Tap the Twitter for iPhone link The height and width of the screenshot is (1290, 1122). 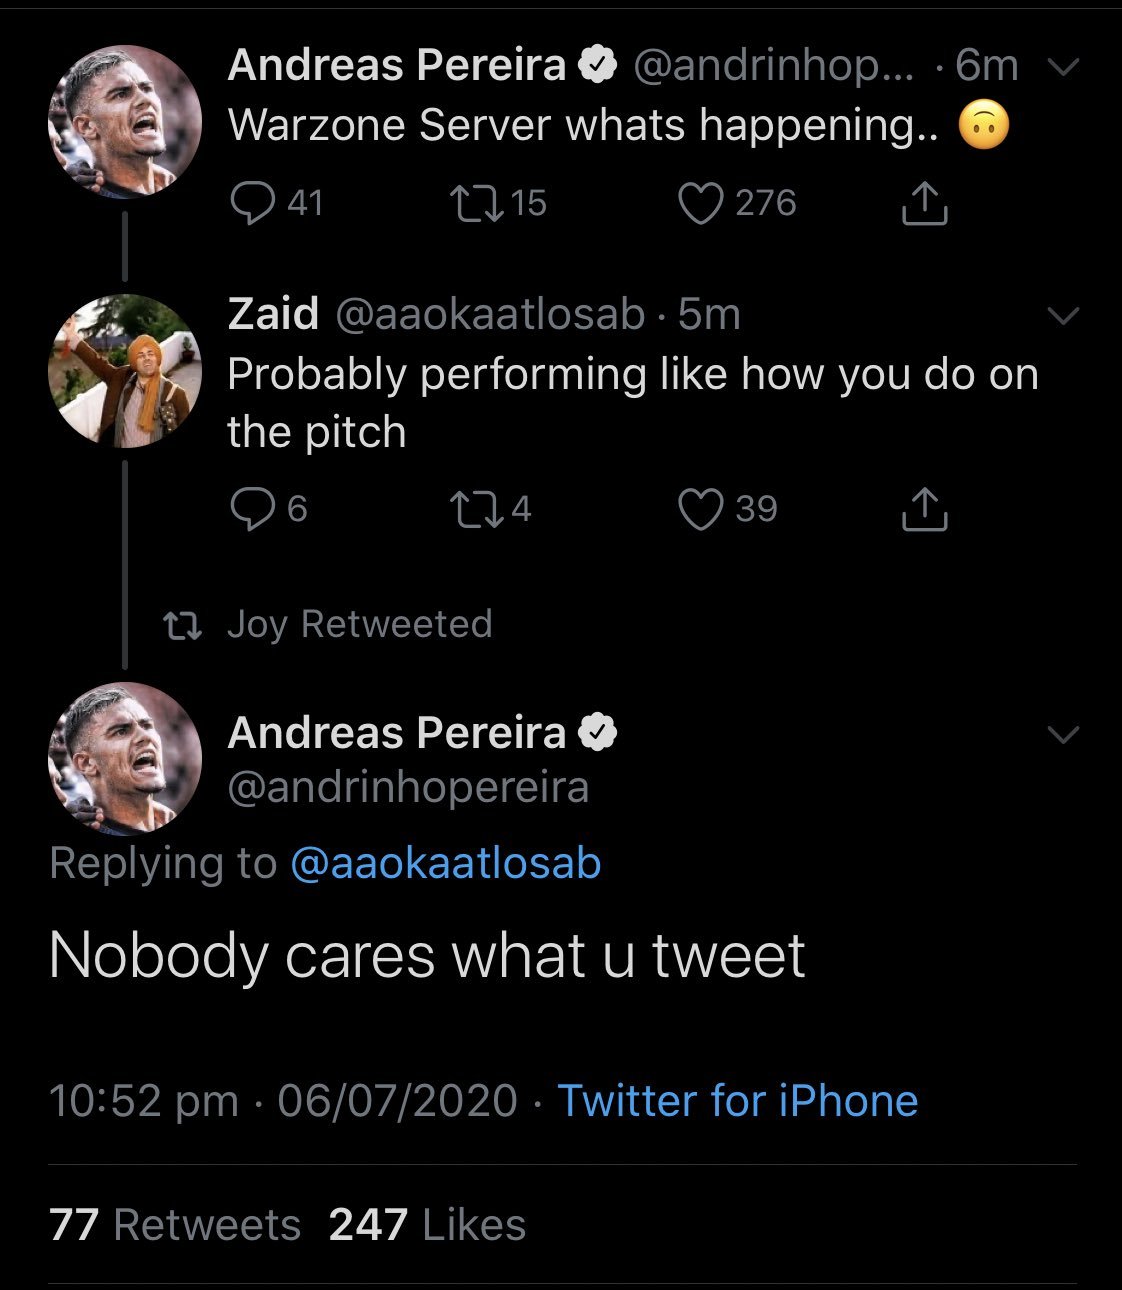tap(737, 1101)
